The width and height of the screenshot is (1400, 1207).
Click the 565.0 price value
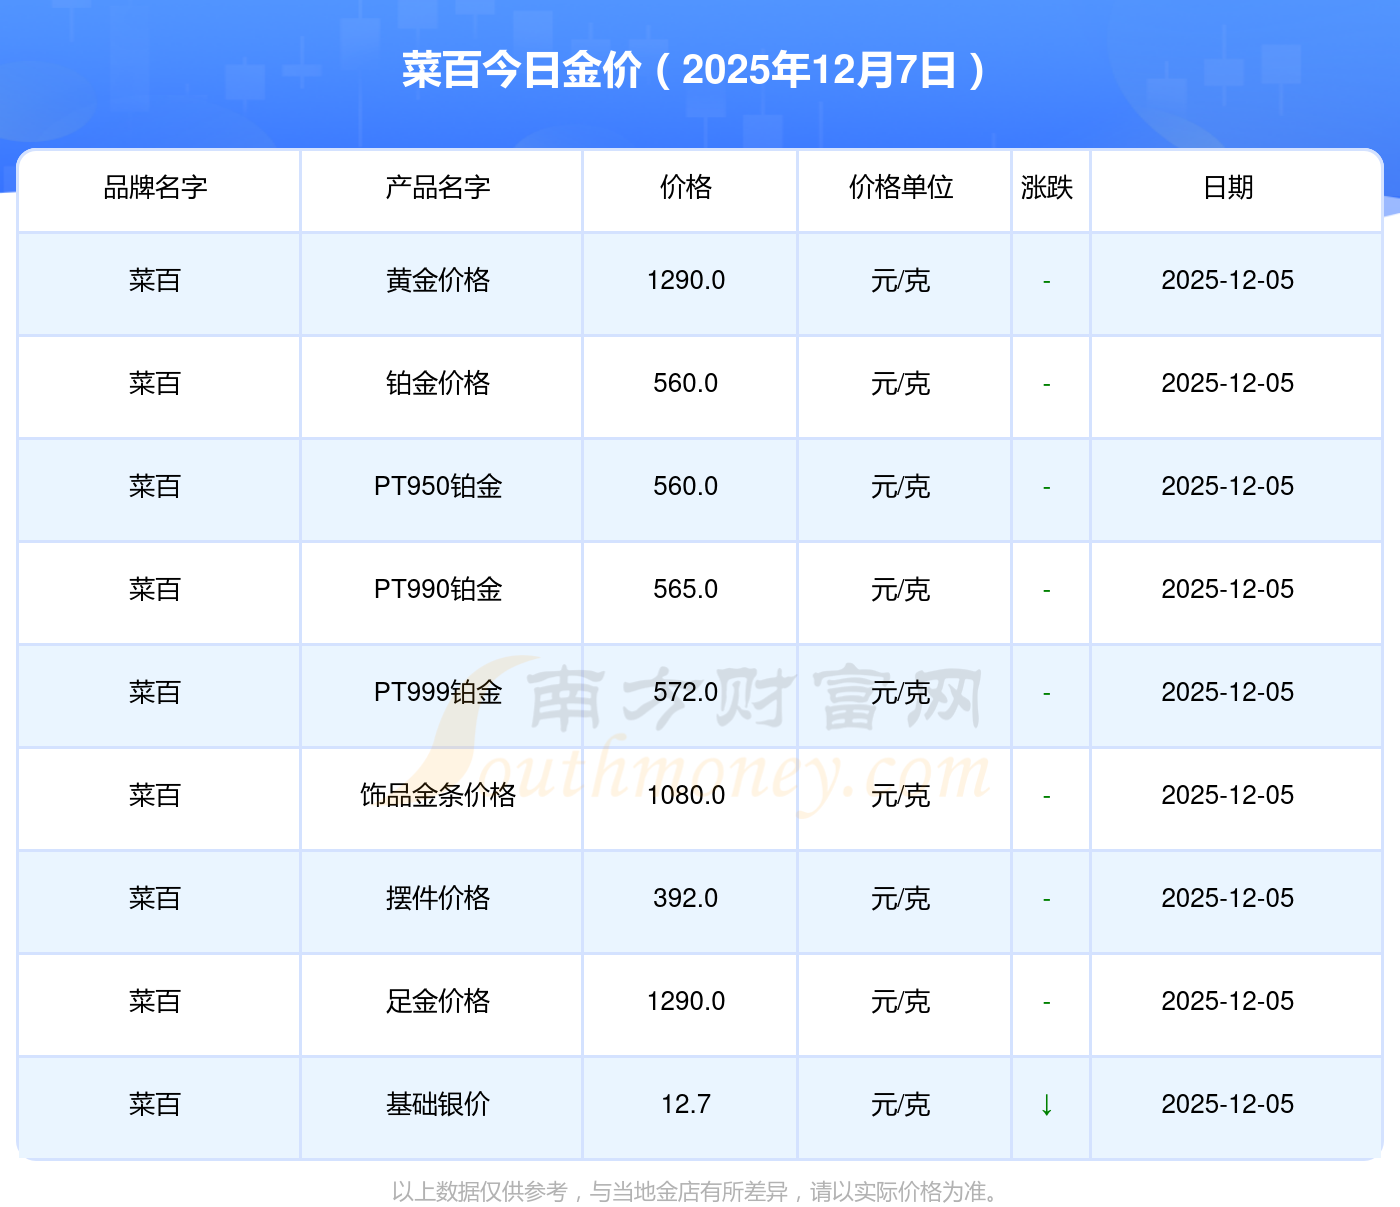(686, 589)
